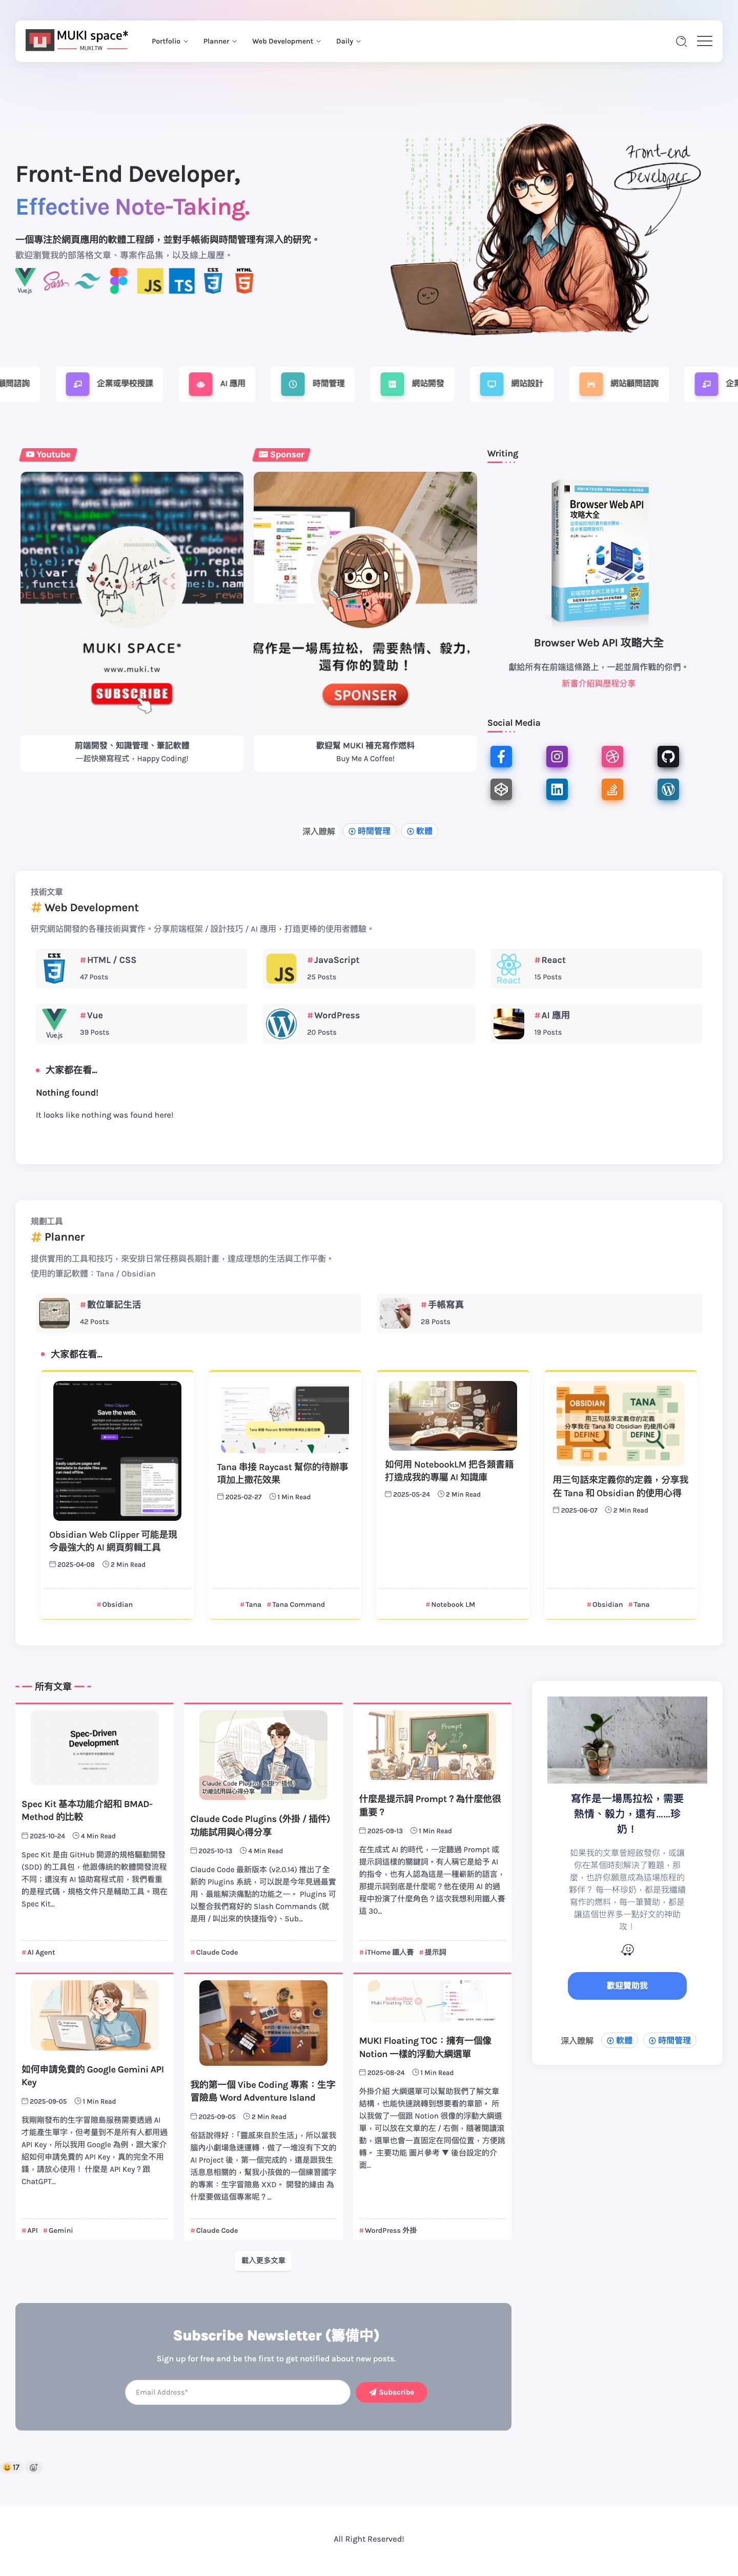Focus the Email Address input field

pyautogui.click(x=238, y=2392)
